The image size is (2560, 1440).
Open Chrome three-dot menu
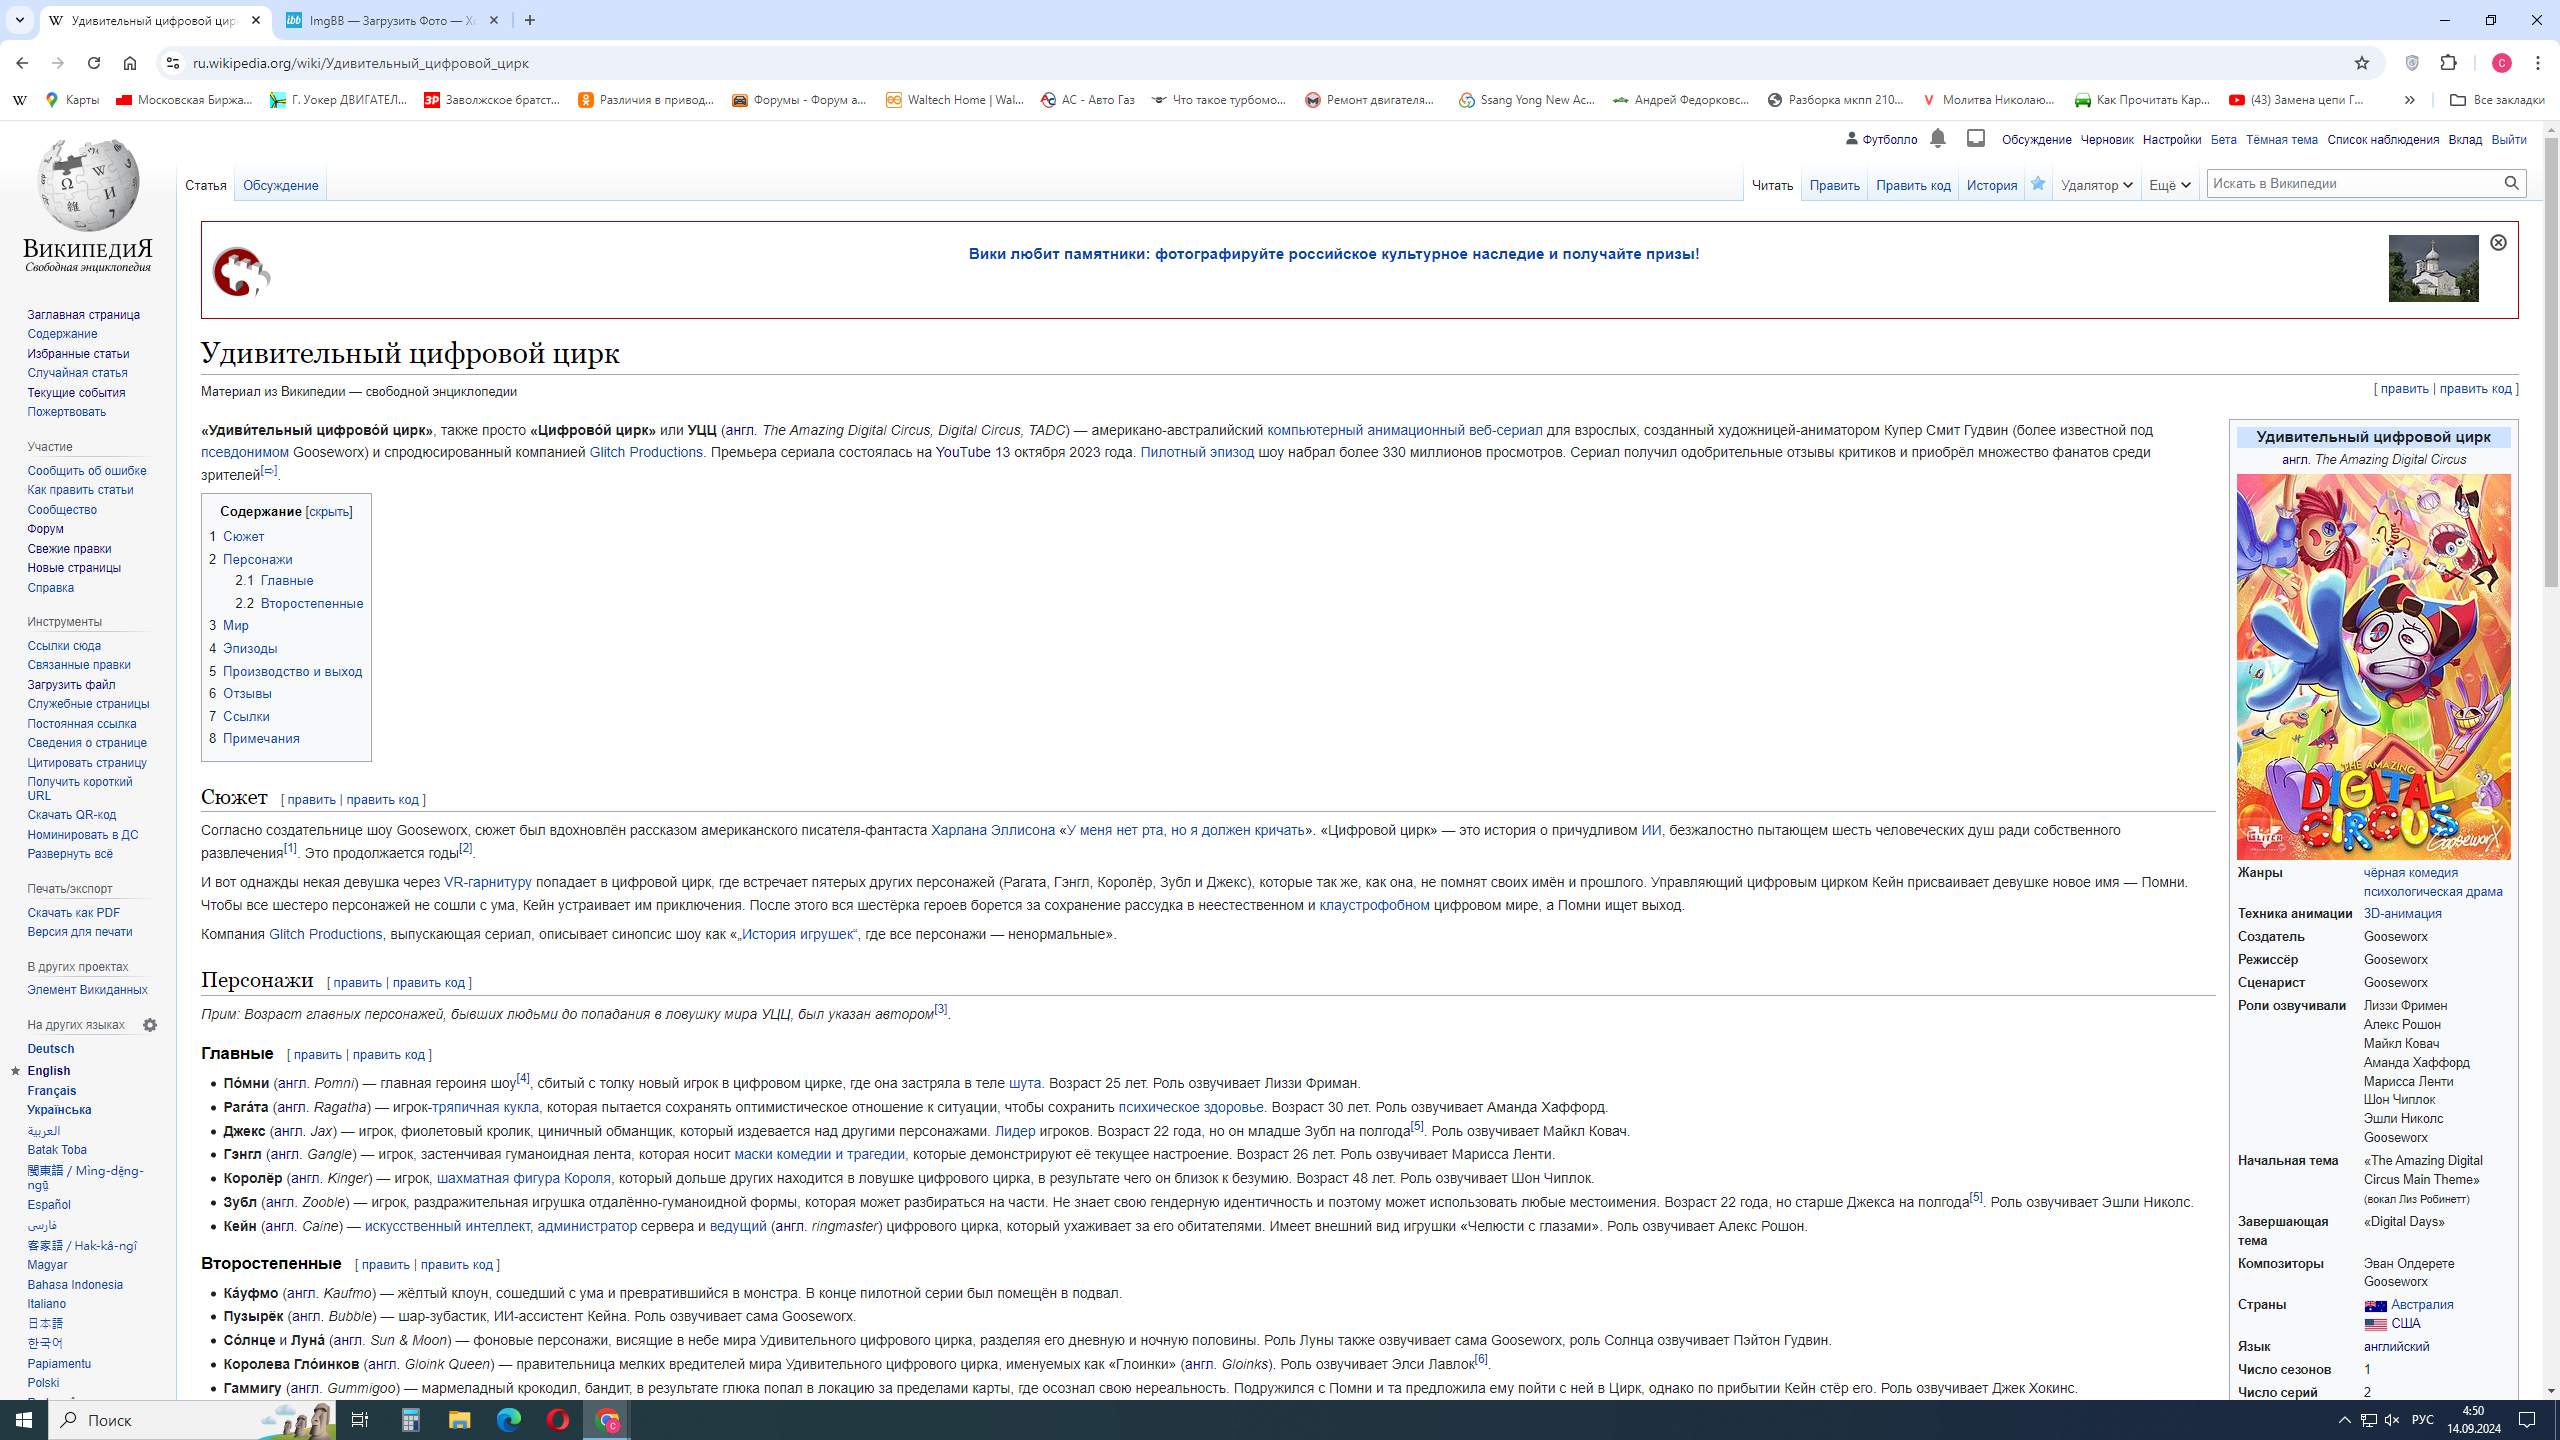pos(2538,63)
